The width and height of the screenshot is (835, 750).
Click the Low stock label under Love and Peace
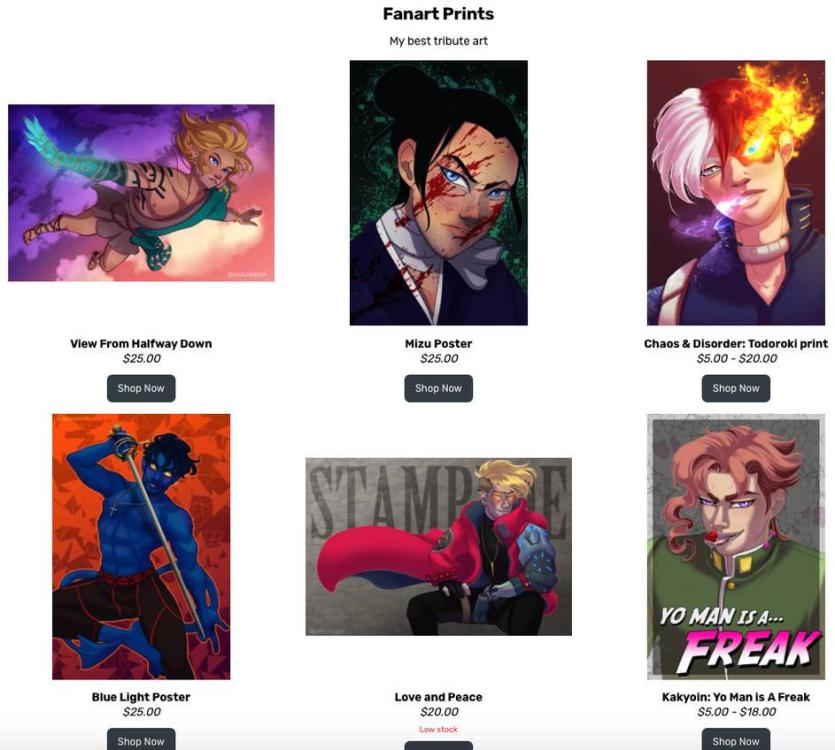pos(438,729)
